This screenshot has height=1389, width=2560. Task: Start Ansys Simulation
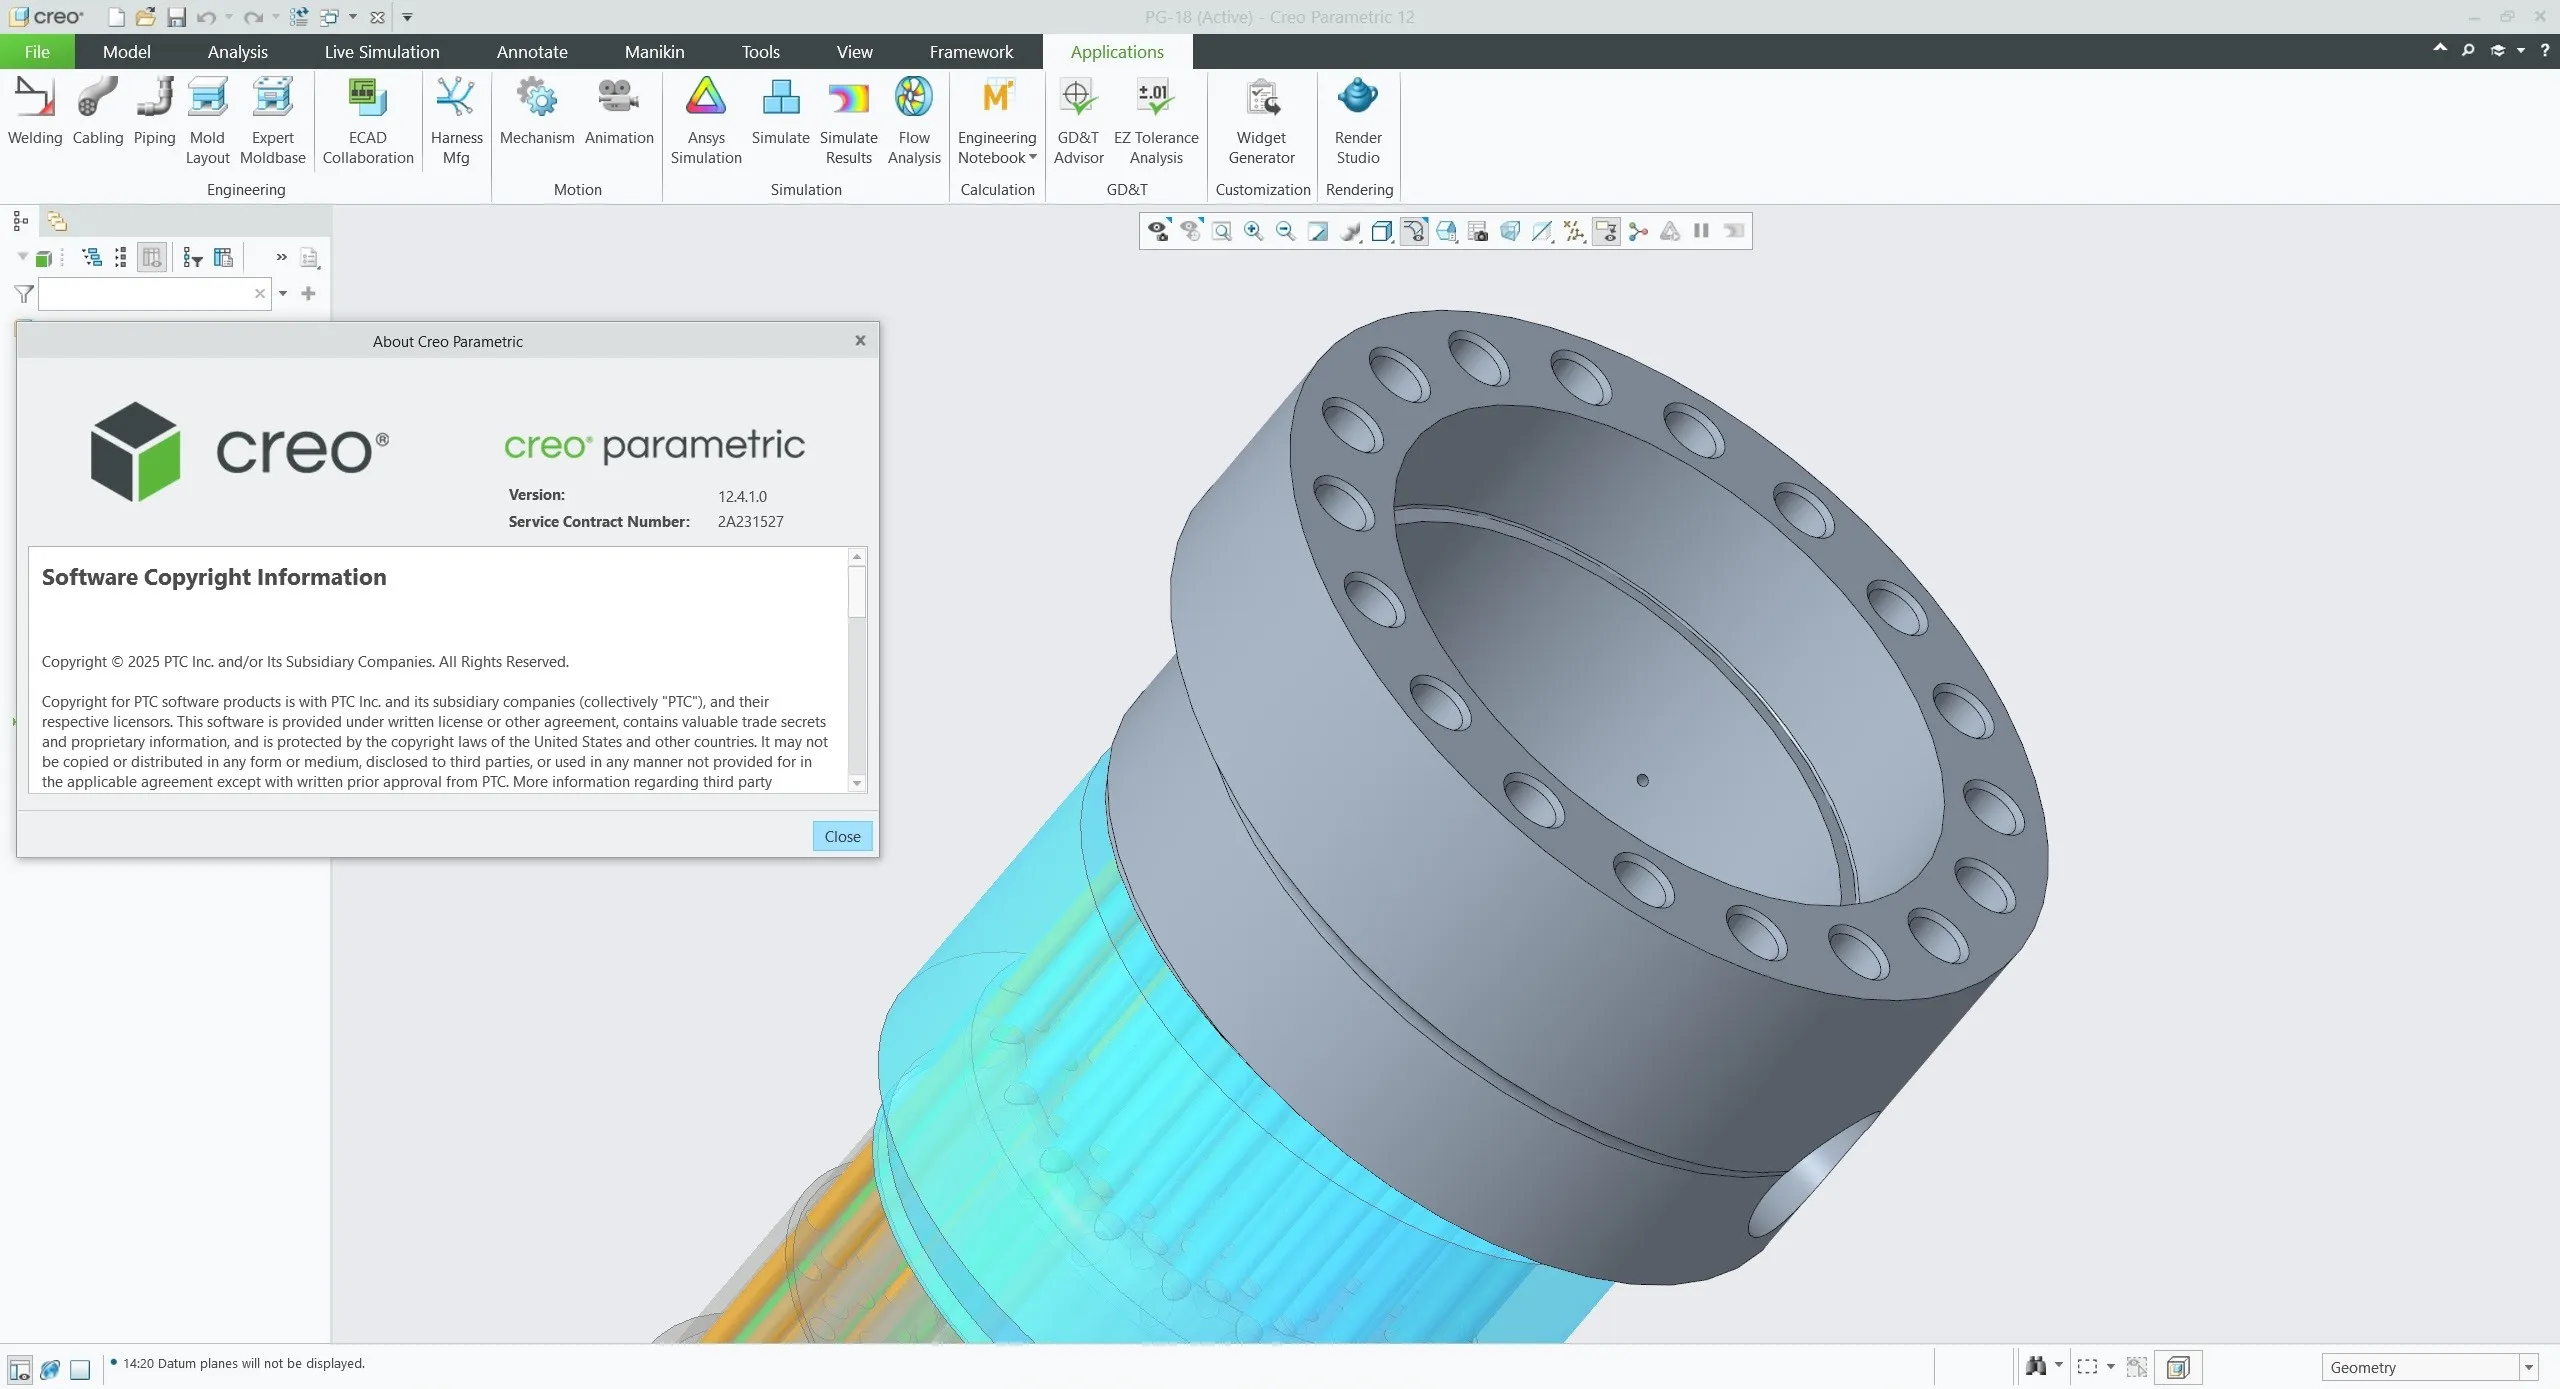pos(706,120)
